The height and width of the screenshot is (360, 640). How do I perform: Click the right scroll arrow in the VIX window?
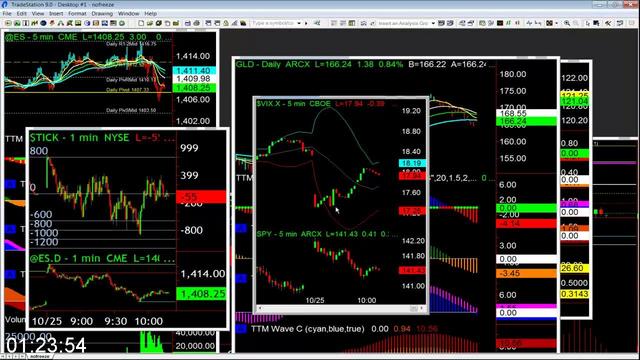pos(421,309)
